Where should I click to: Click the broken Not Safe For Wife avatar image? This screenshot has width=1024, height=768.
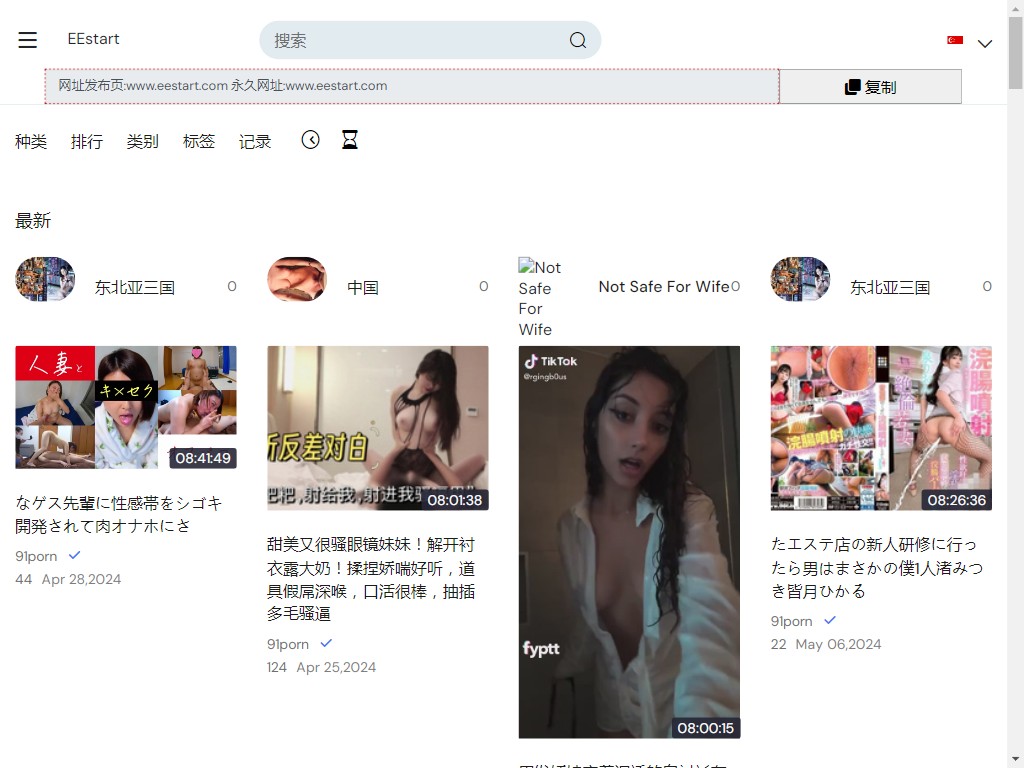[x=540, y=297]
